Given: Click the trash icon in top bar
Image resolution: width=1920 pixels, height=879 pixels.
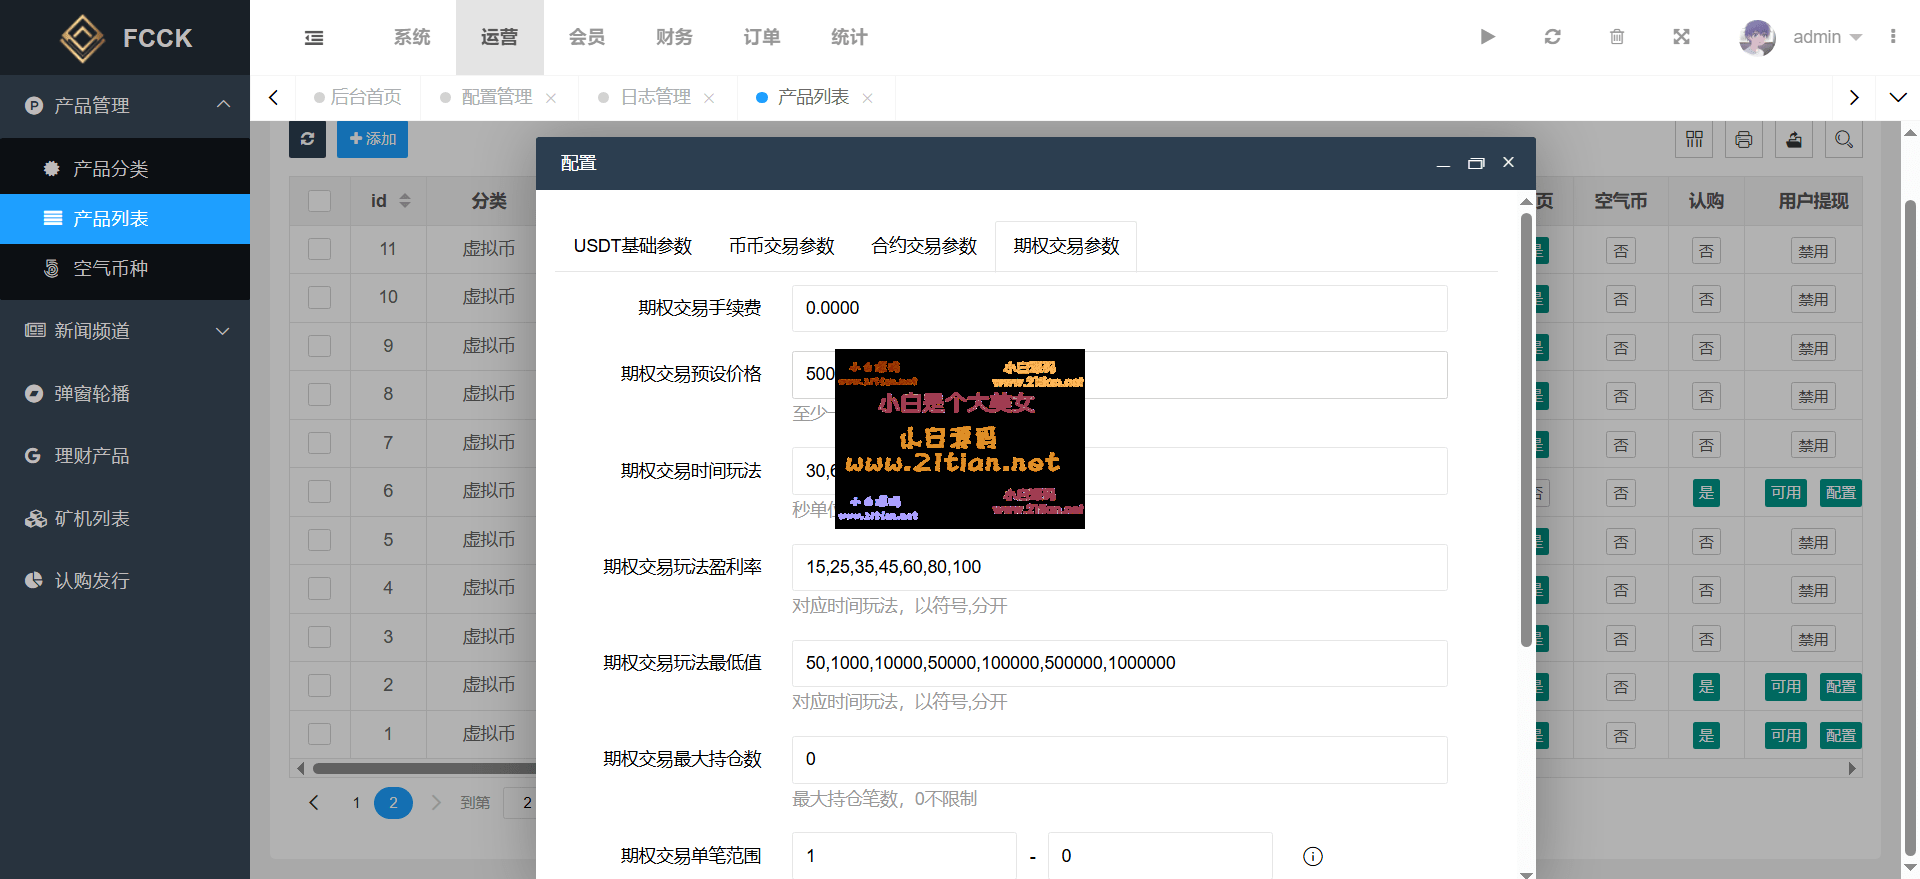Looking at the screenshot, I should [1616, 37].
